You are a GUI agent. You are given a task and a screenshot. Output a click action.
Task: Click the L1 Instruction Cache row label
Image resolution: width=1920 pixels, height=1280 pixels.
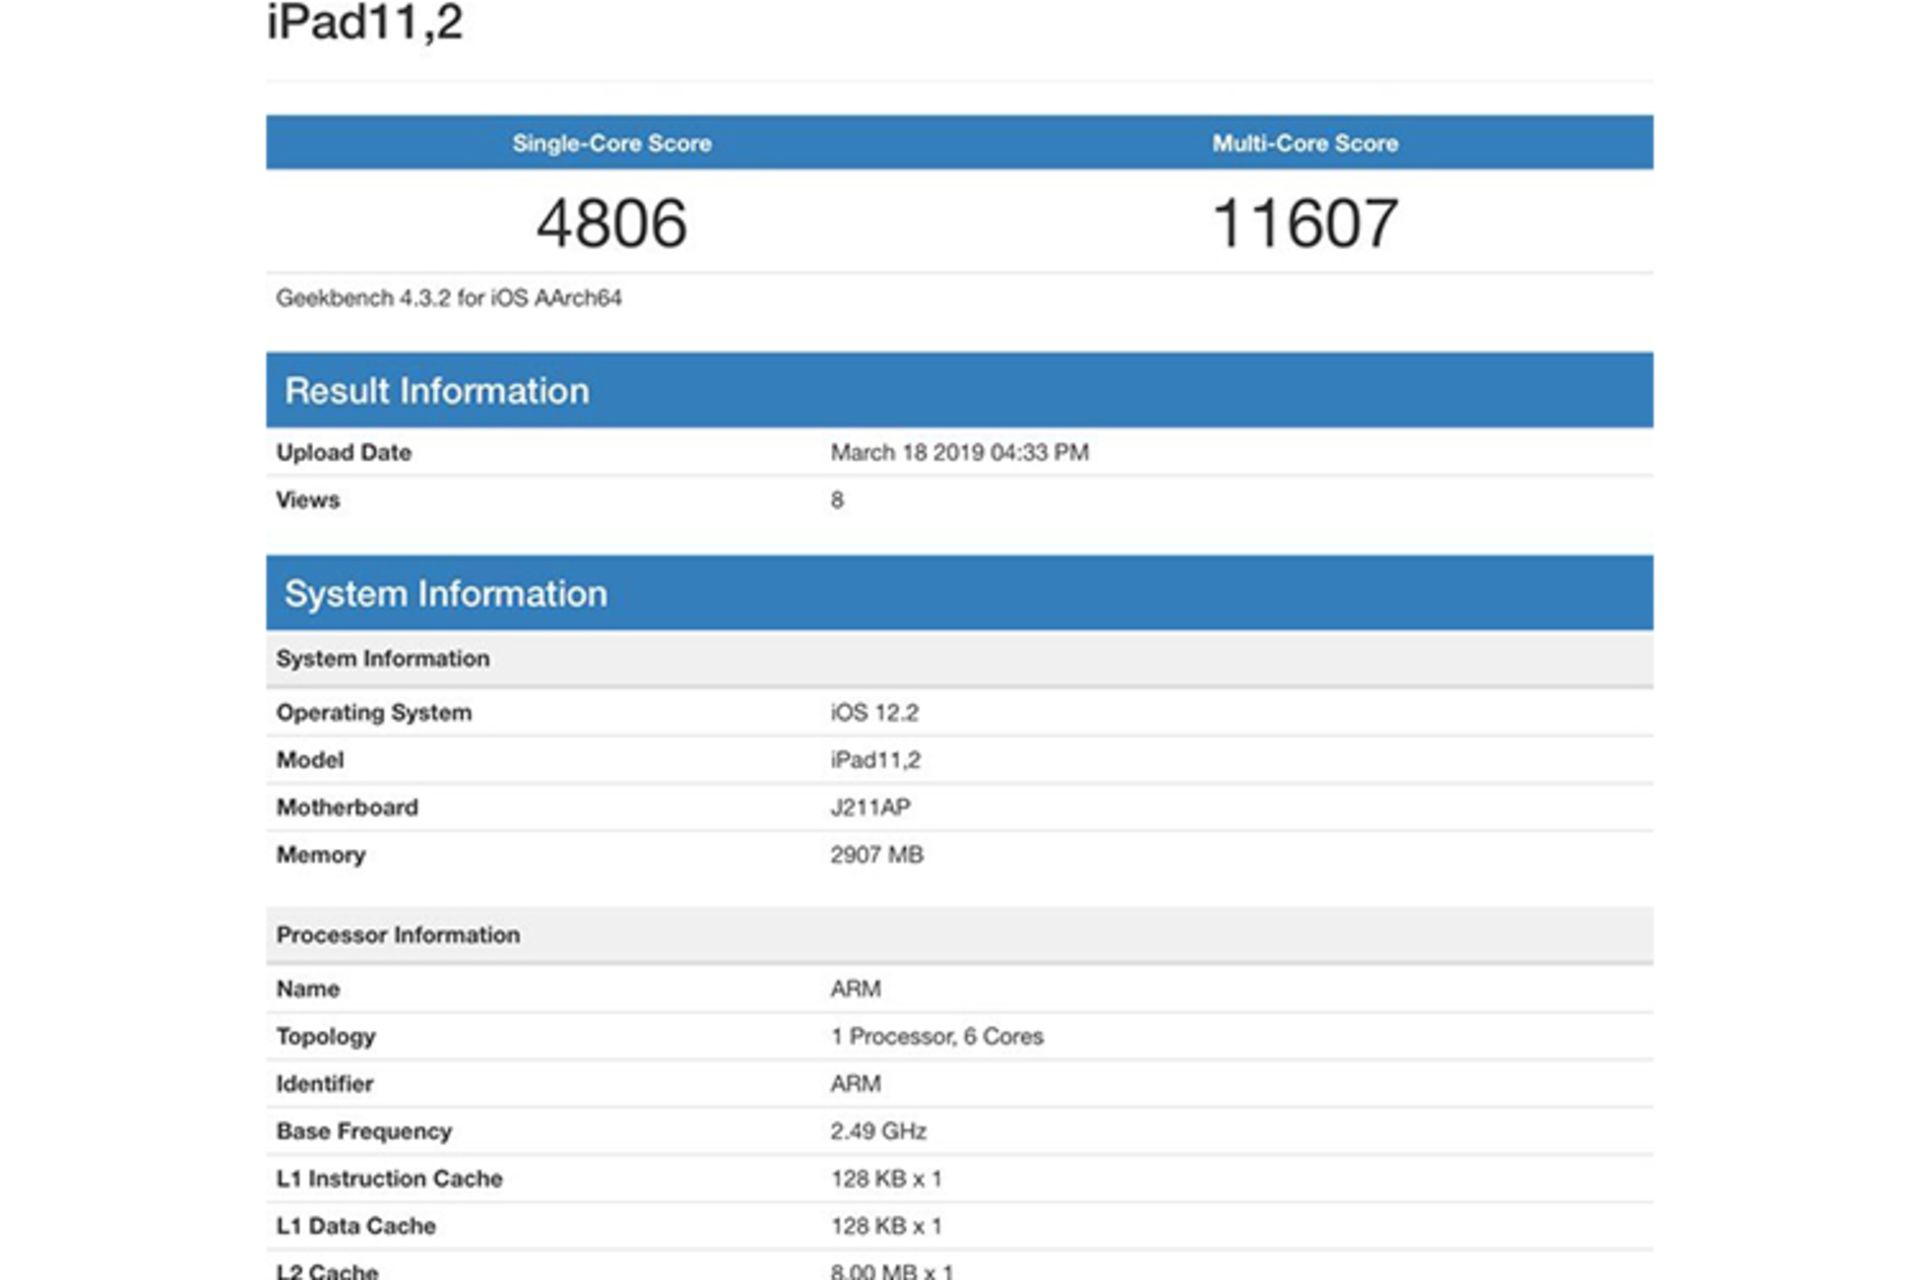[389, 1179]
